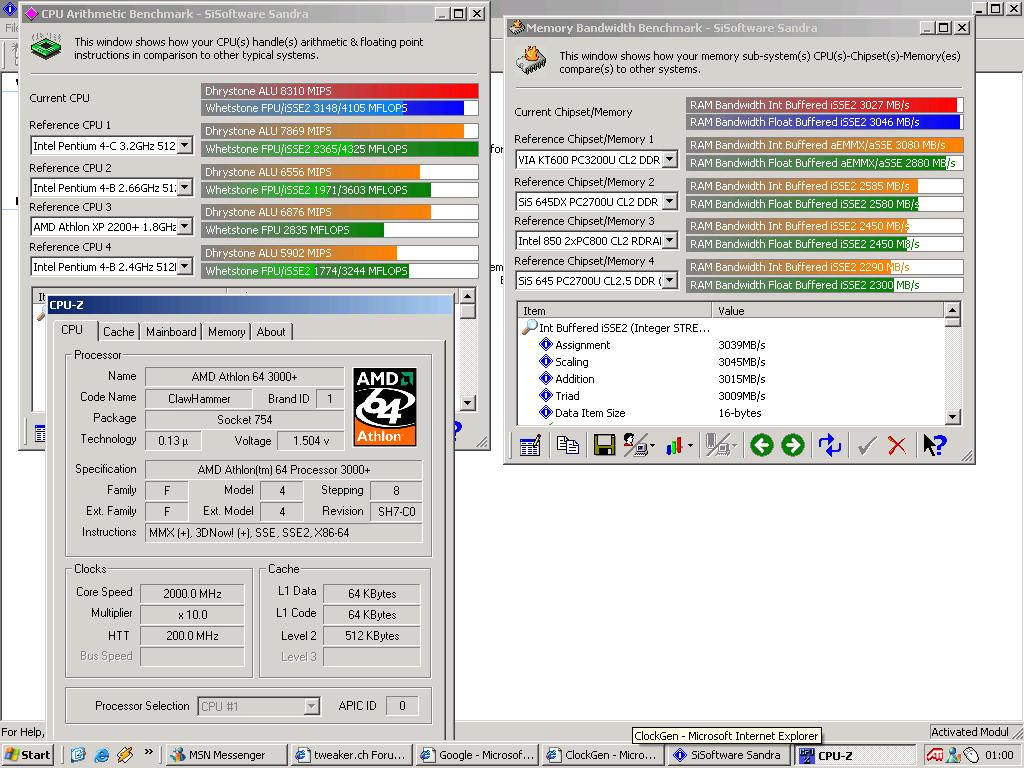This screenshot has height=768, width=1024.
Task: Switch to MSN Messenger in the taskbar
Action: 225,755
